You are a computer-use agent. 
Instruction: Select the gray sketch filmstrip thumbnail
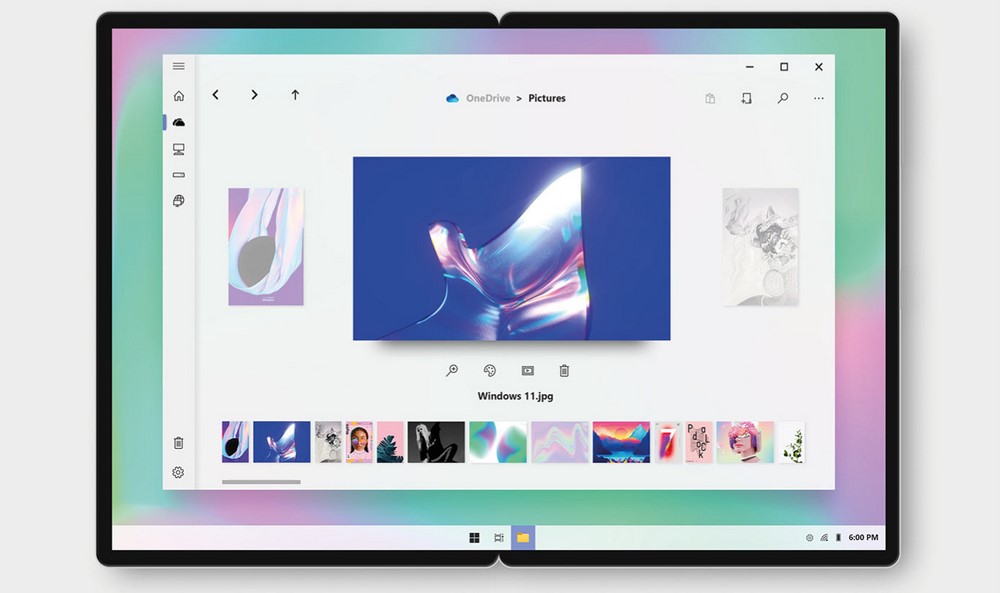[x=328, y=441]
